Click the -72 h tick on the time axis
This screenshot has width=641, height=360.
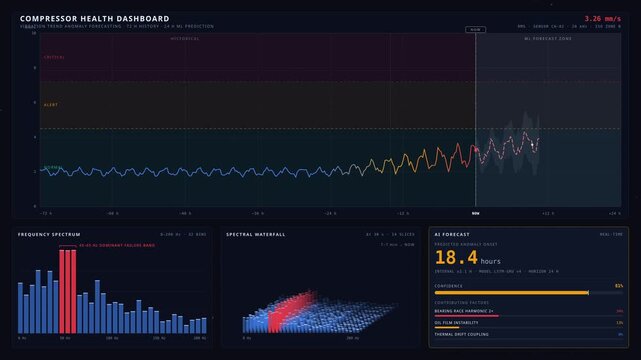(x=45, y=213)
